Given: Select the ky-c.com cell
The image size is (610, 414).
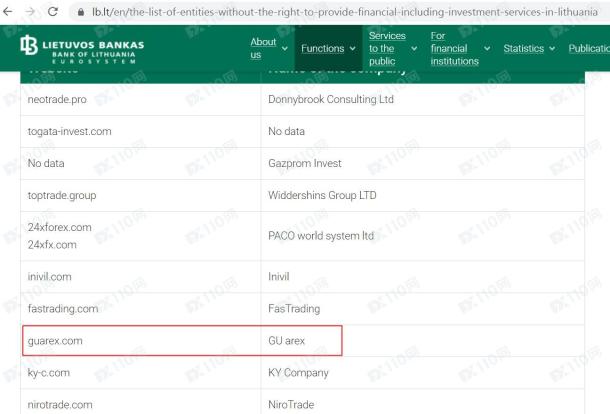Looking at the screenshot, I should [140, 373].
